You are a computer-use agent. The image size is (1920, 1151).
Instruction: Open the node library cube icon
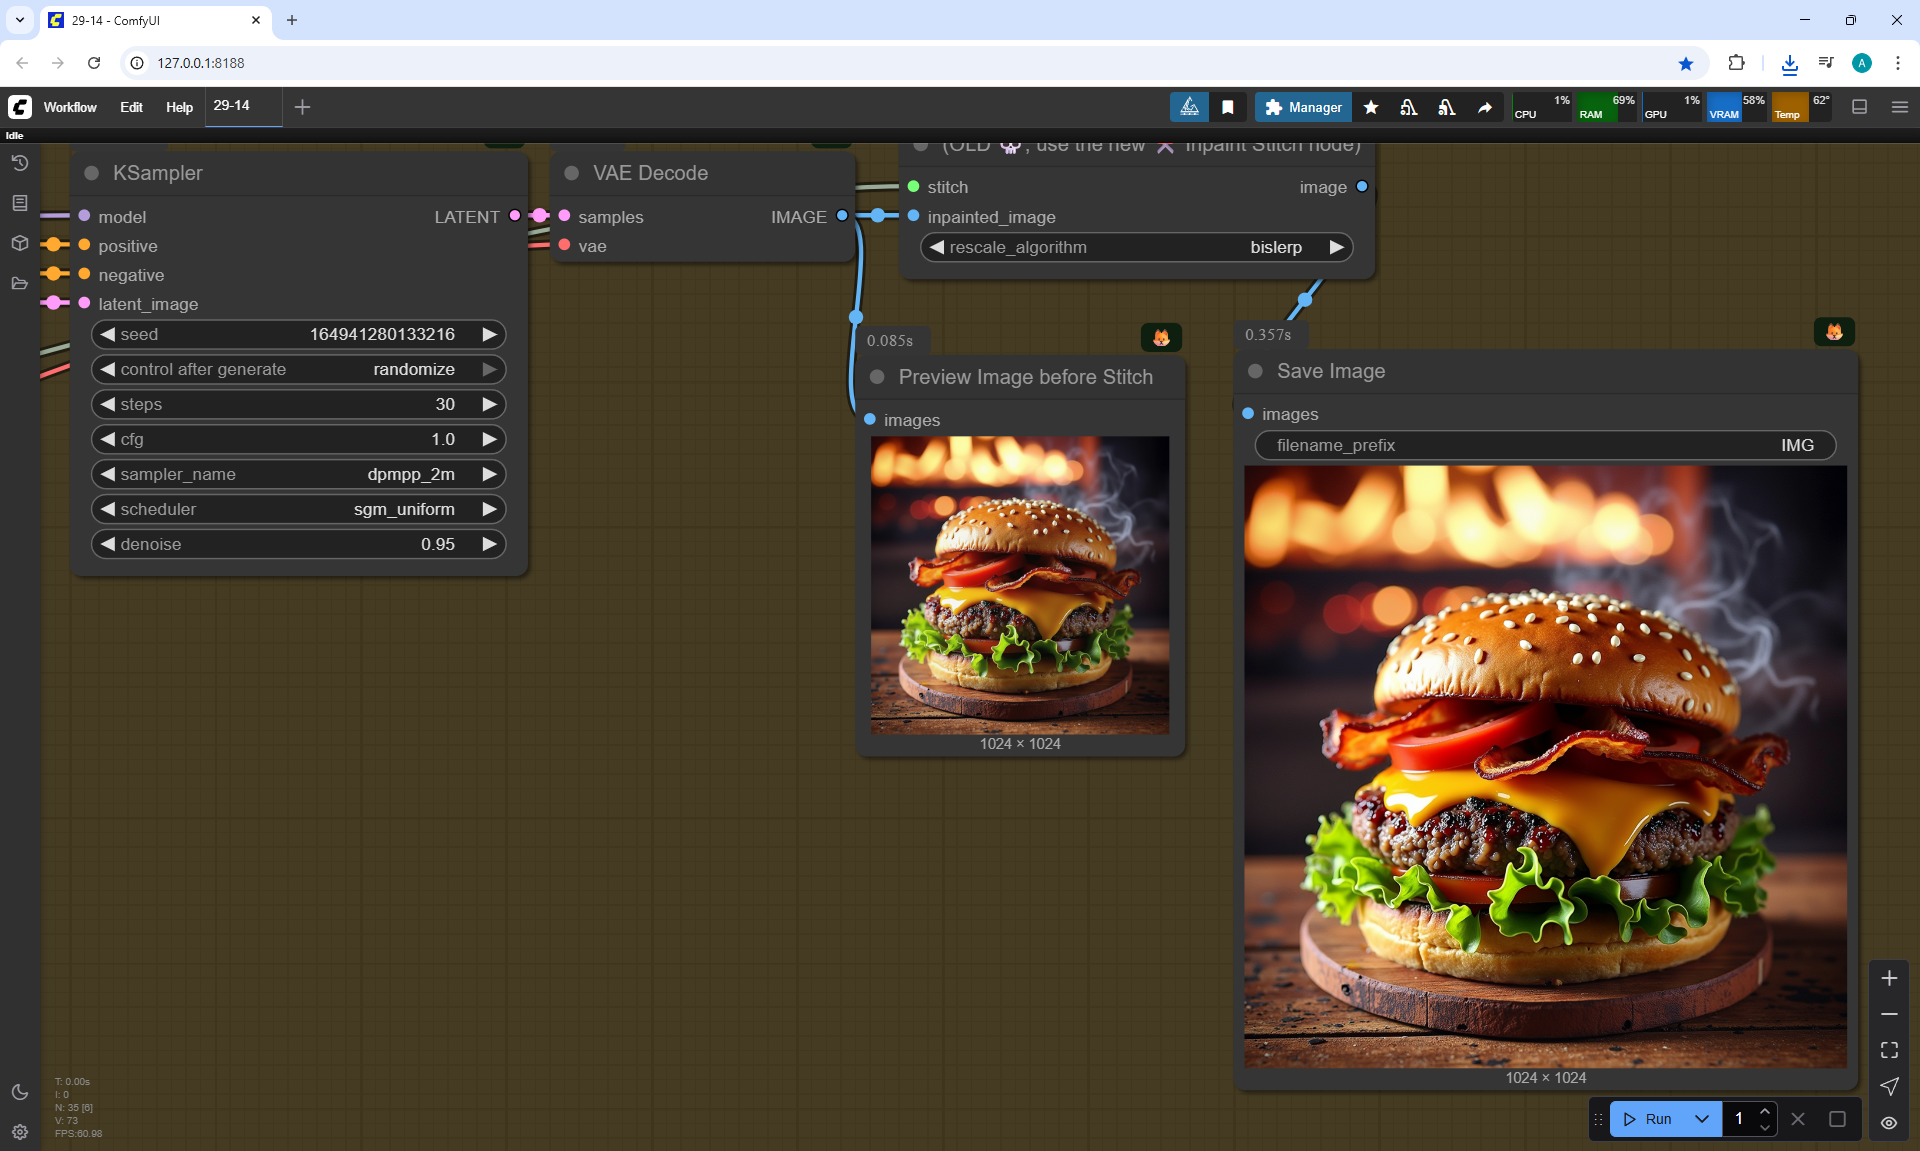[19, 243]
